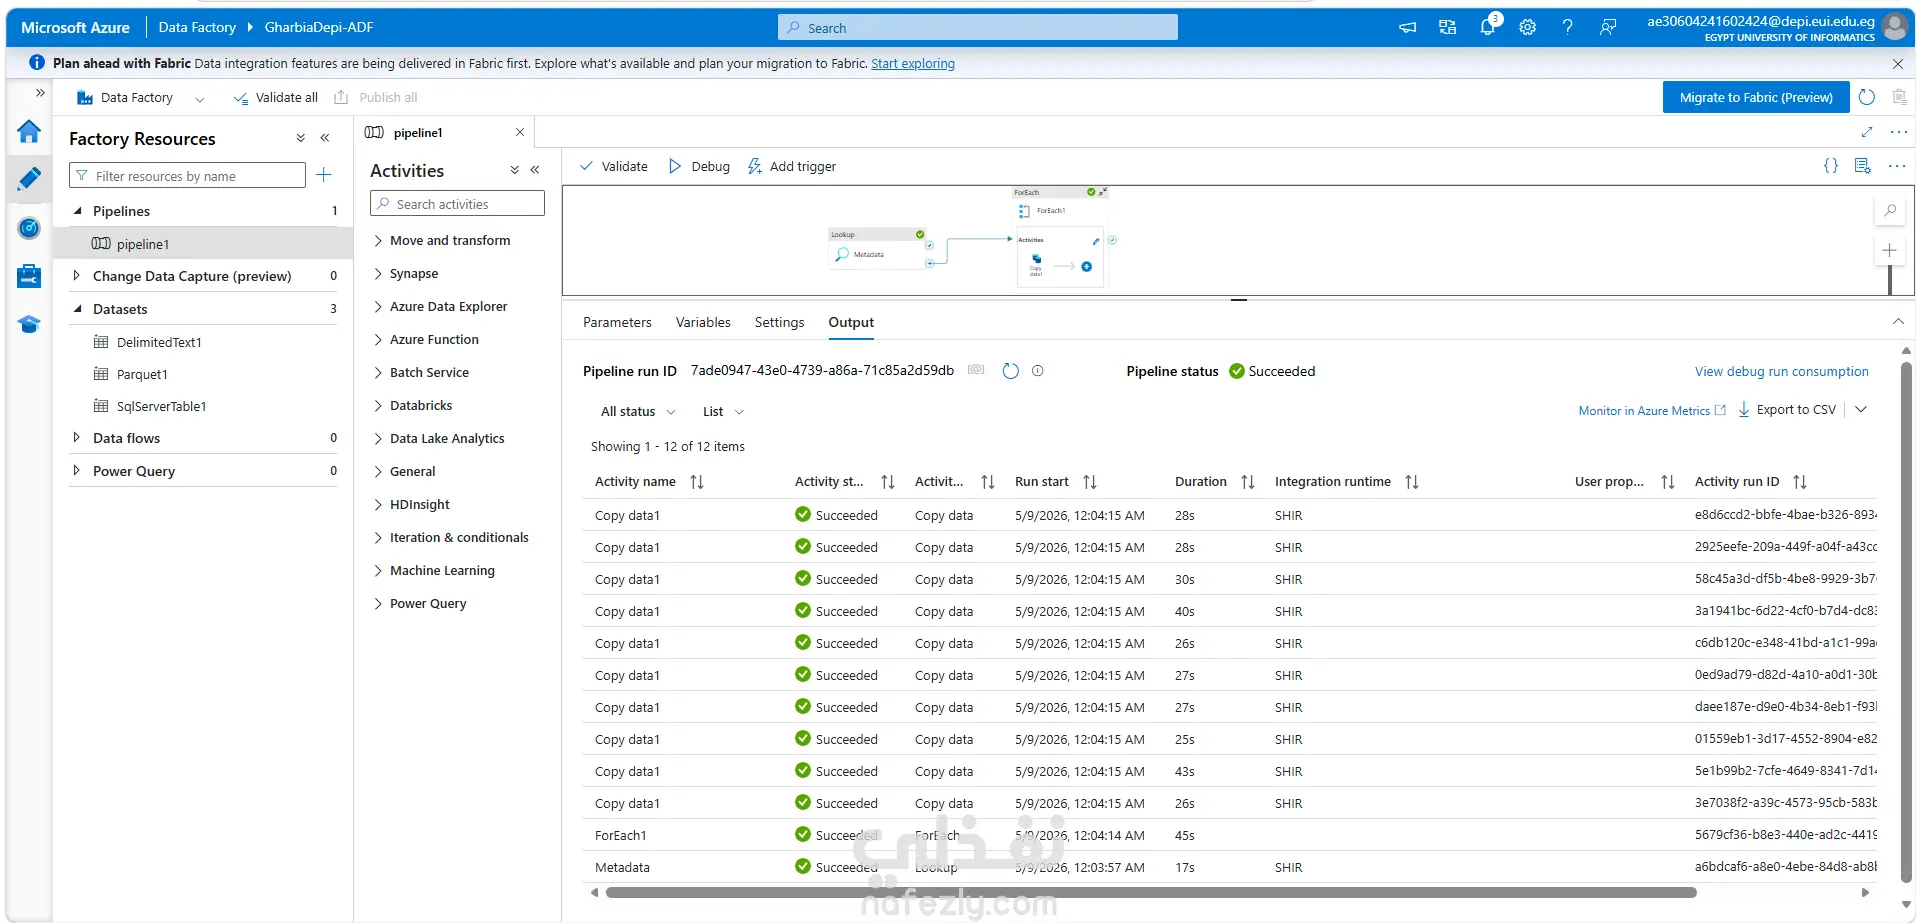The image size is (1918, 923).
Task: Switch to the Settings tab
Action: click(779, 322)
